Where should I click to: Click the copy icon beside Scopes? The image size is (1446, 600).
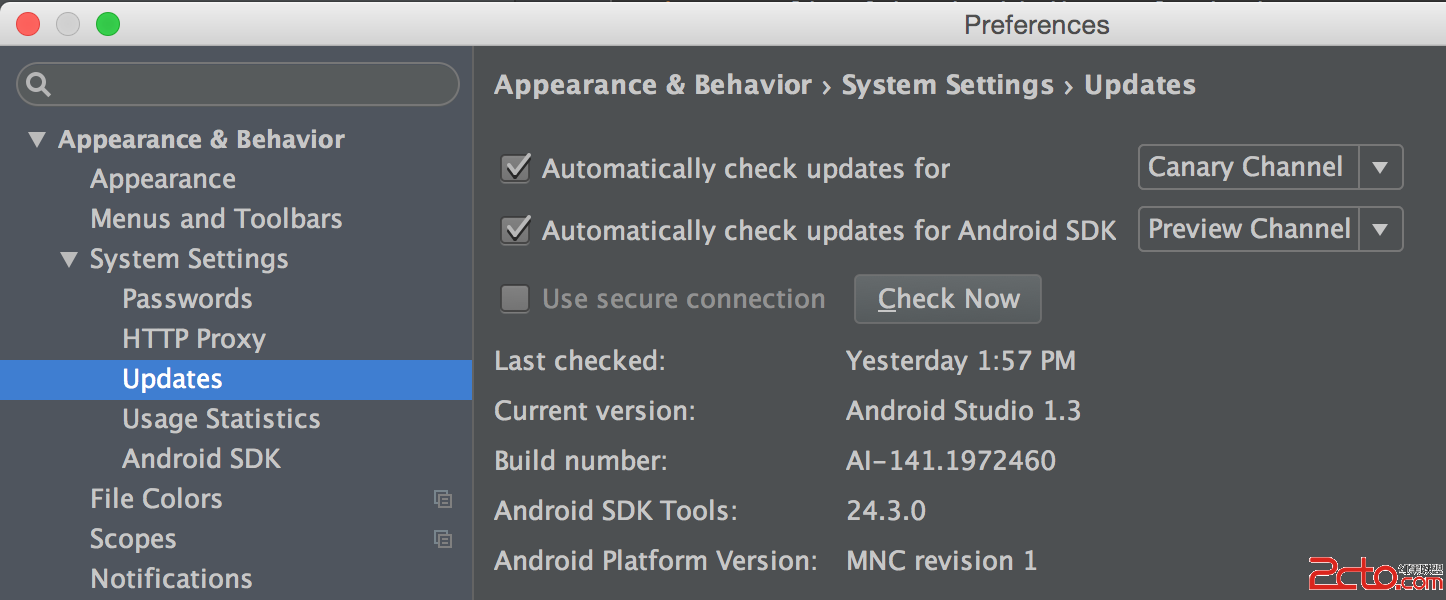[x=443, y=539]
